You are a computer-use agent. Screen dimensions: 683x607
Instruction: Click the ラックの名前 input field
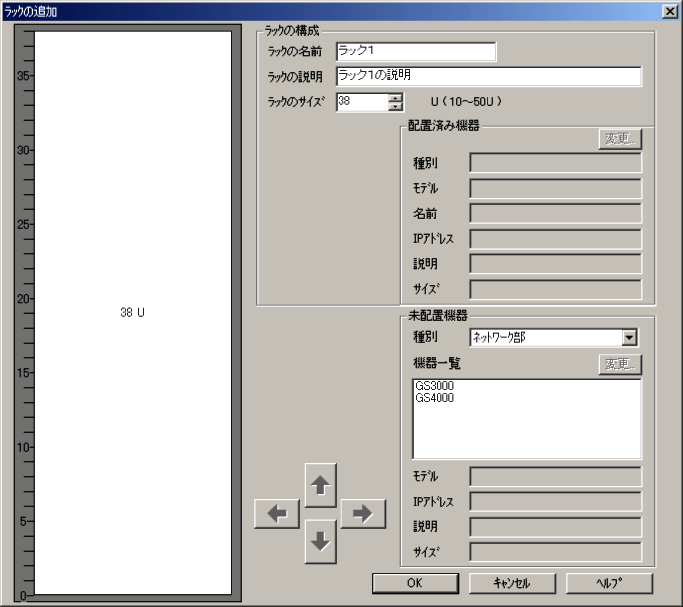coord(416,51)
